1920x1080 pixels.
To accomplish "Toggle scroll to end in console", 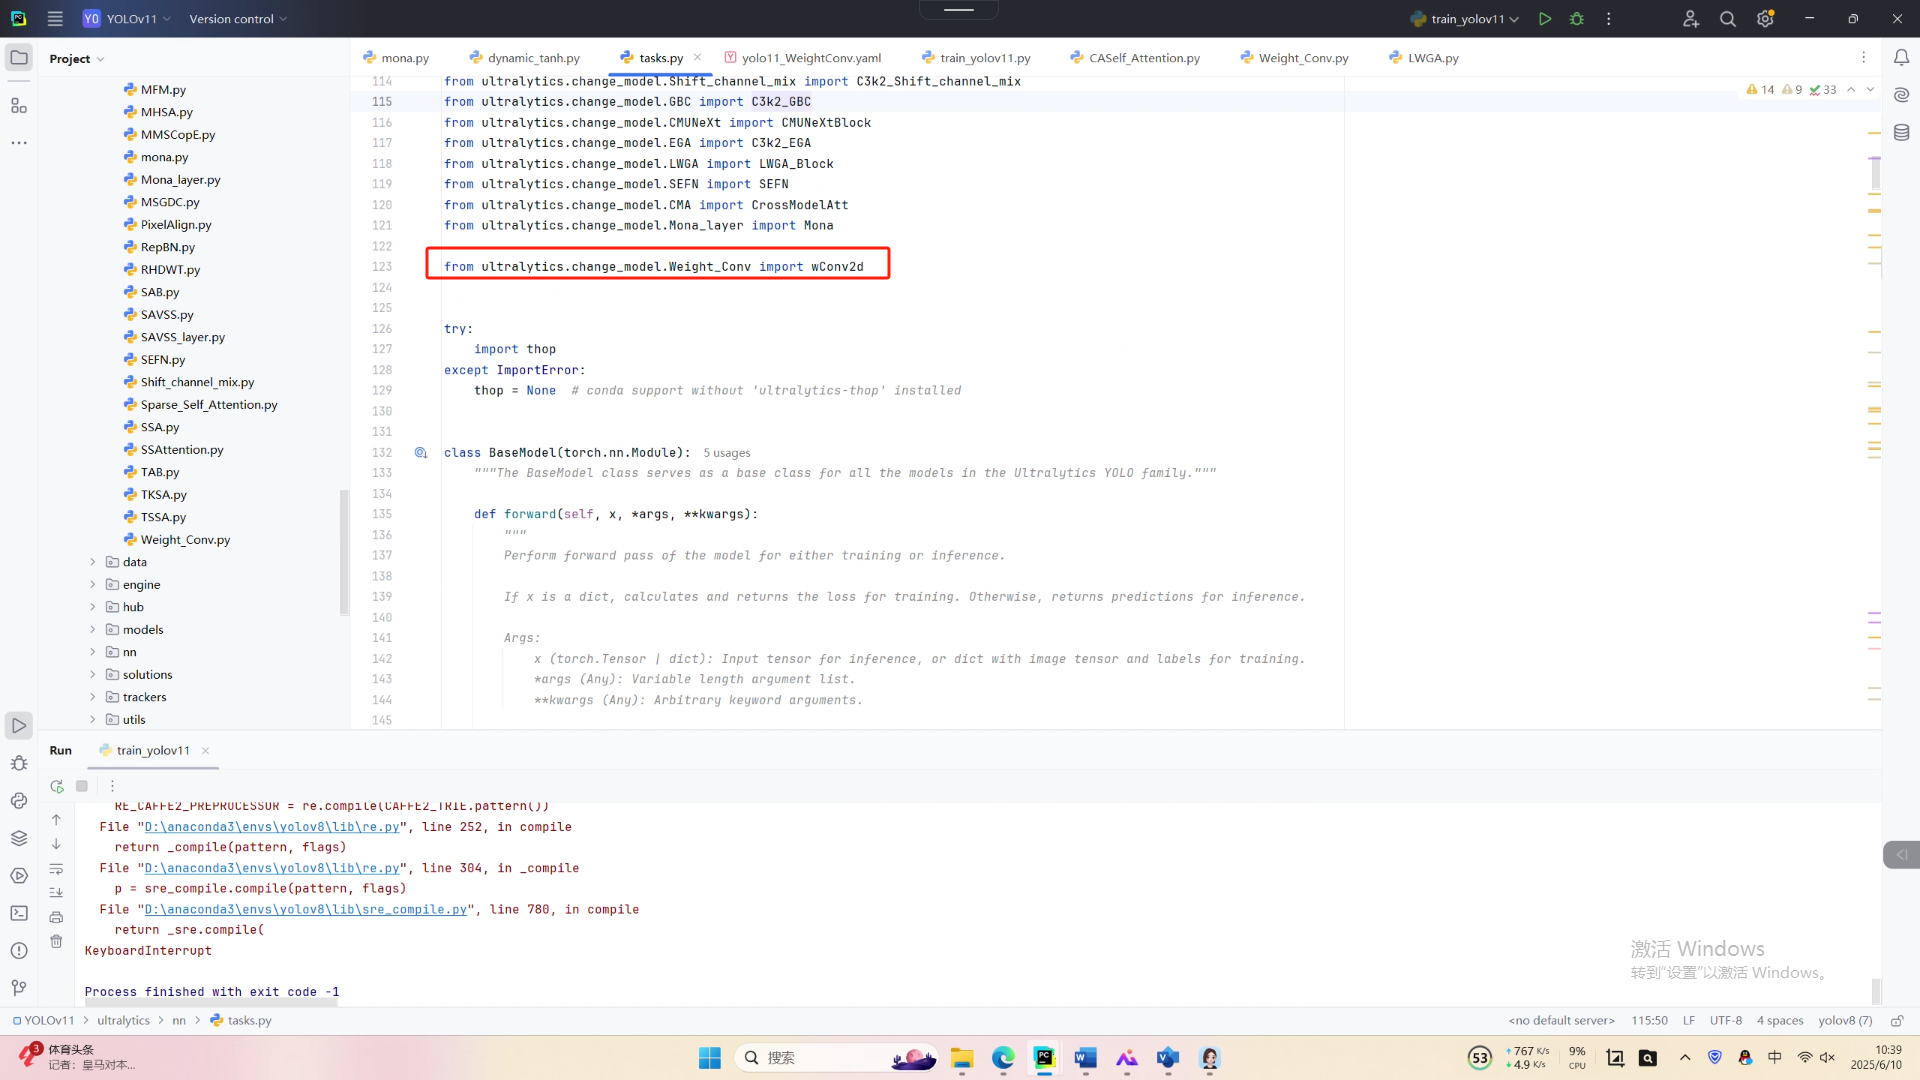I will [x=56, y=892].
